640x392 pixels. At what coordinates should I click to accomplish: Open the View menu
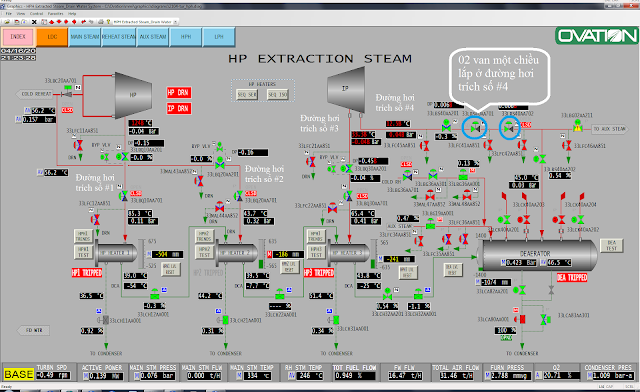[x=21, y=13]
